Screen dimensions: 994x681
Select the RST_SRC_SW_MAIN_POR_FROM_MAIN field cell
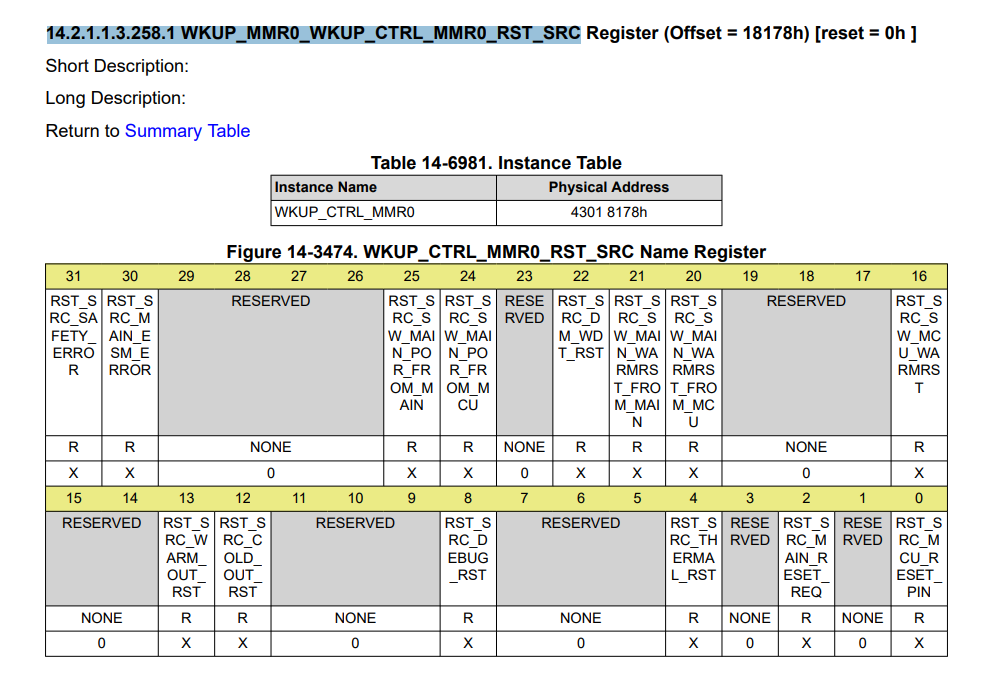click(411, 362)
